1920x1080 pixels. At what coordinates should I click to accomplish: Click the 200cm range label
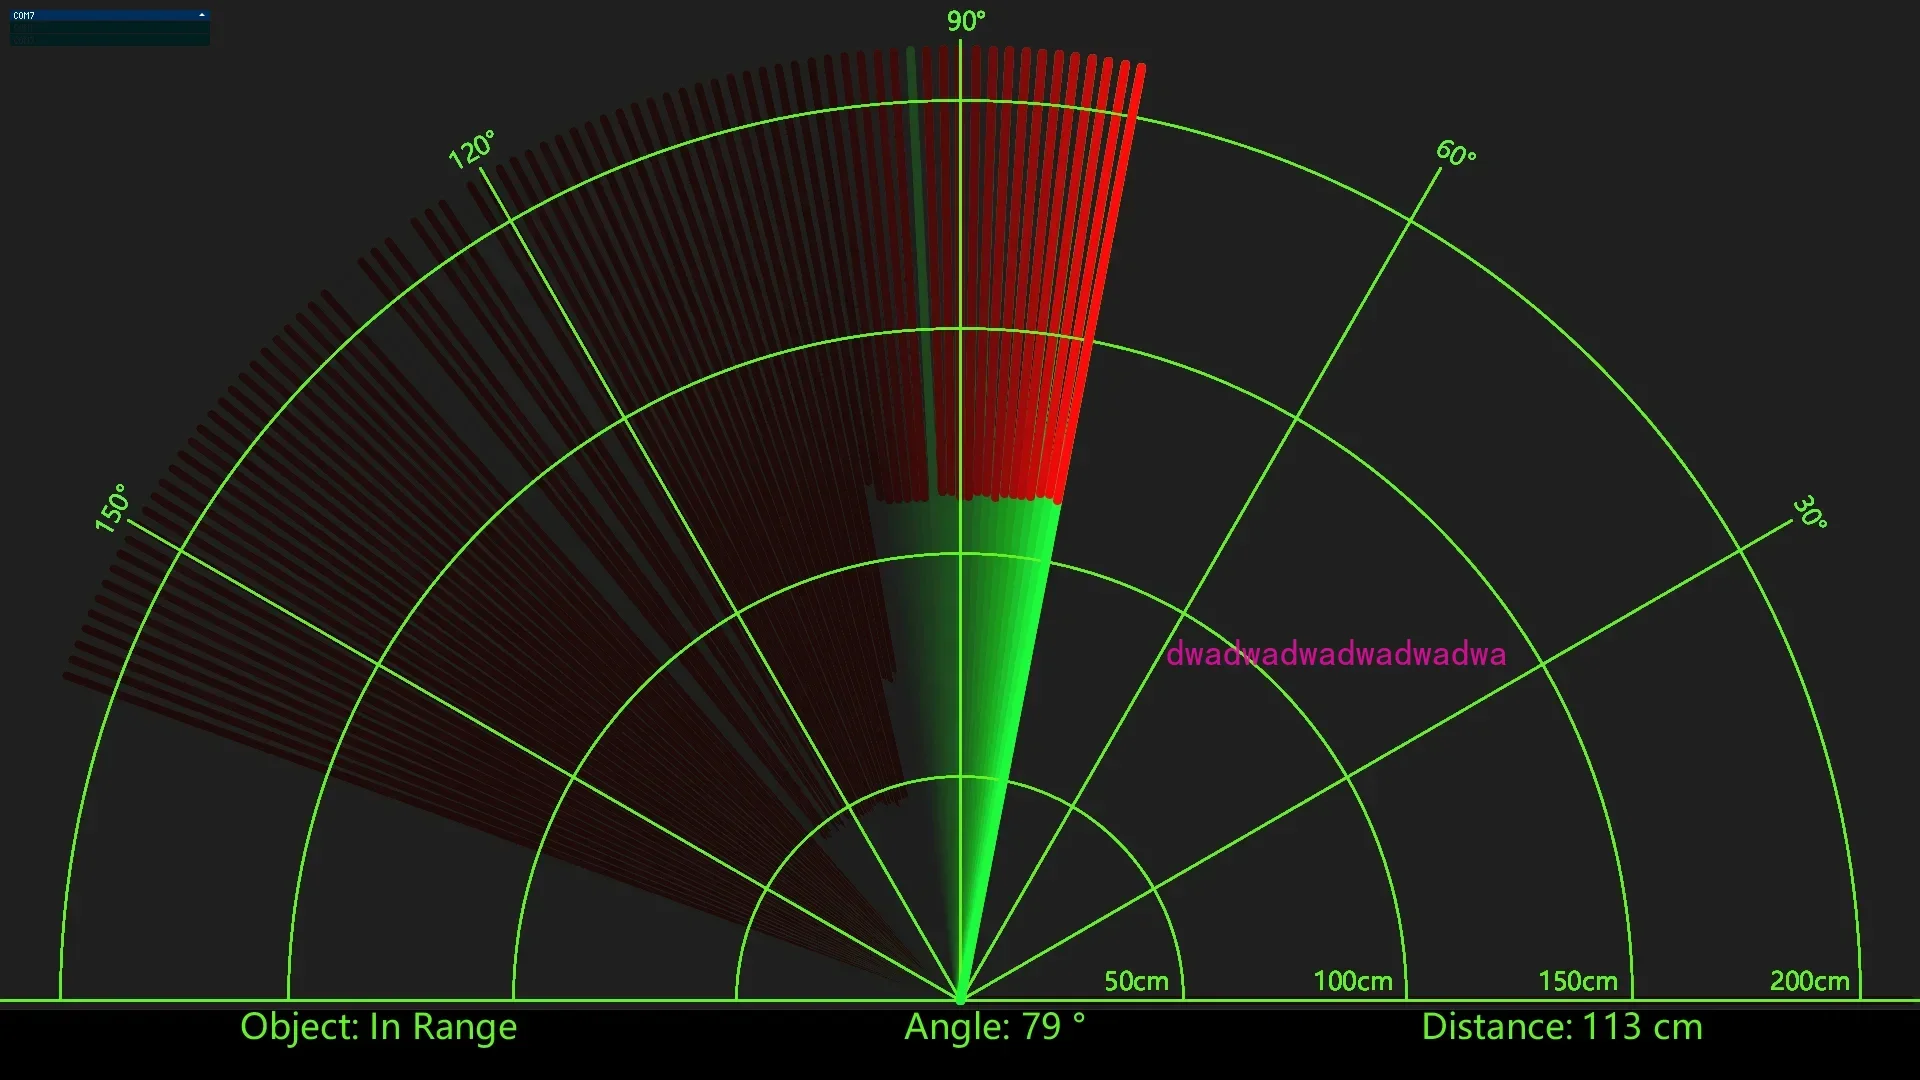[x=1809, y=981]
